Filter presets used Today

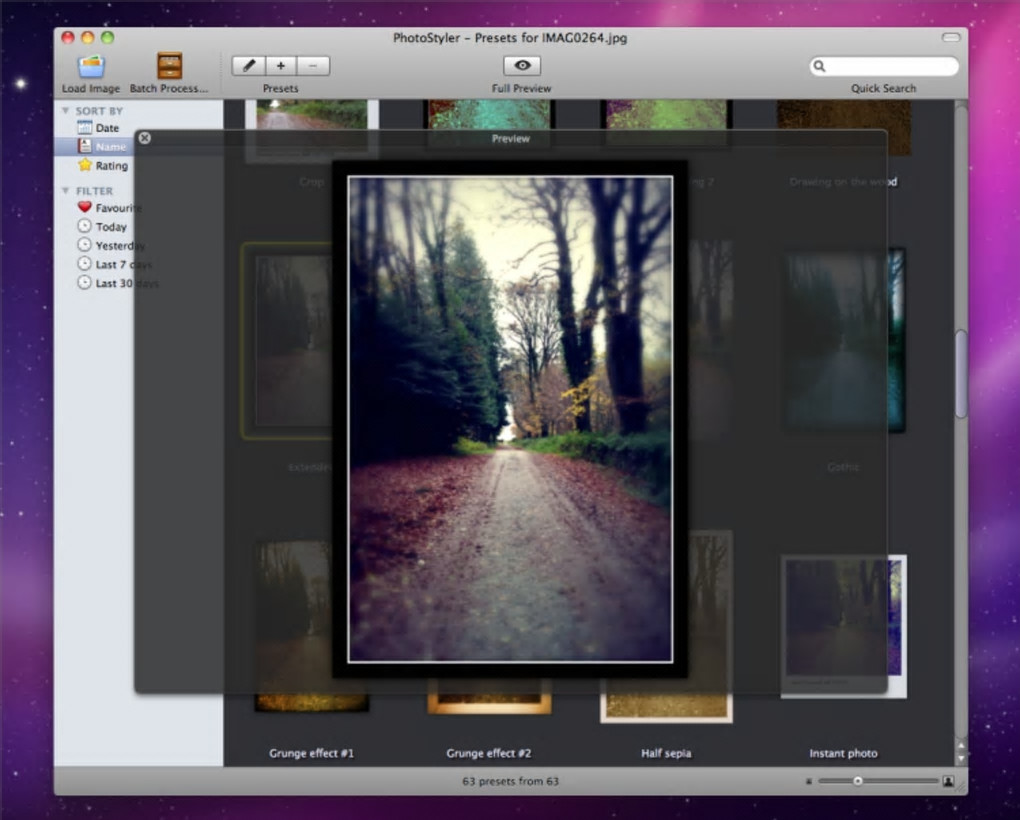(110, 227)
